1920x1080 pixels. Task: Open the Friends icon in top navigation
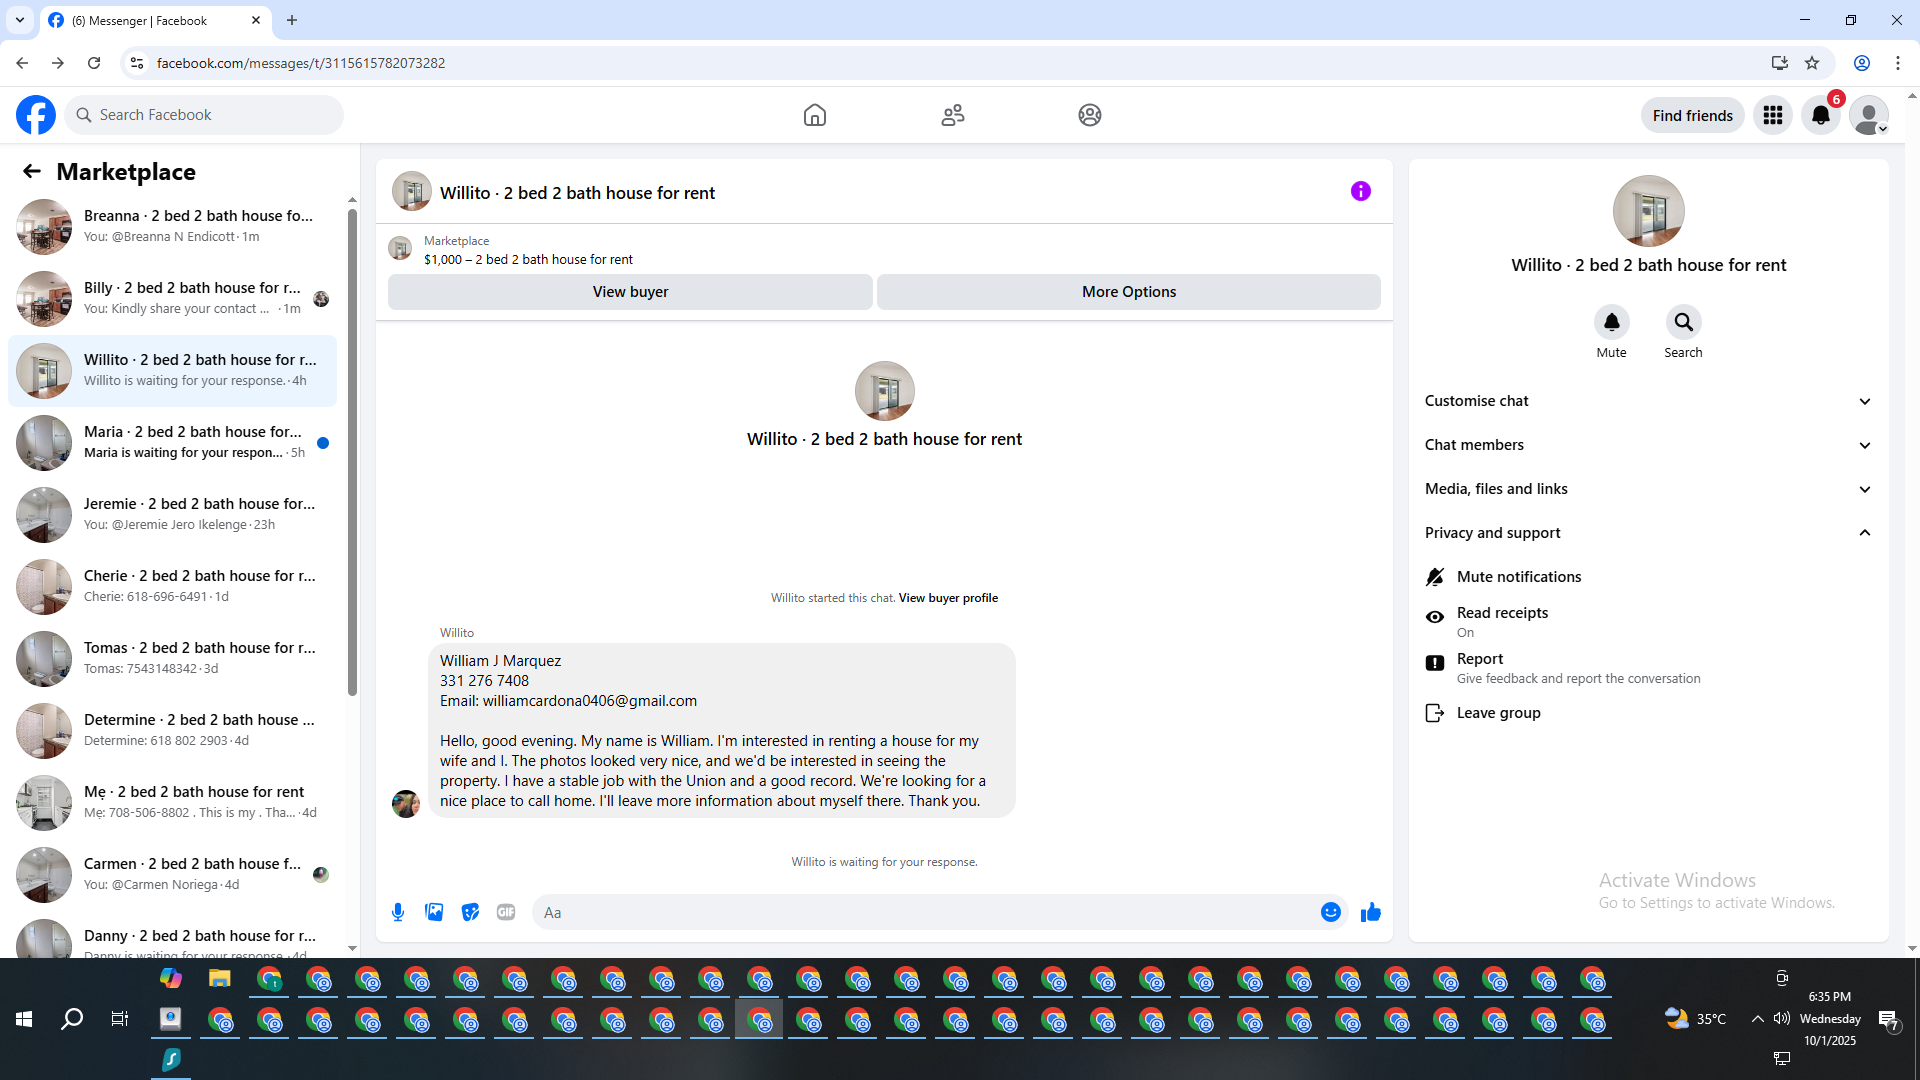(953, 115)
